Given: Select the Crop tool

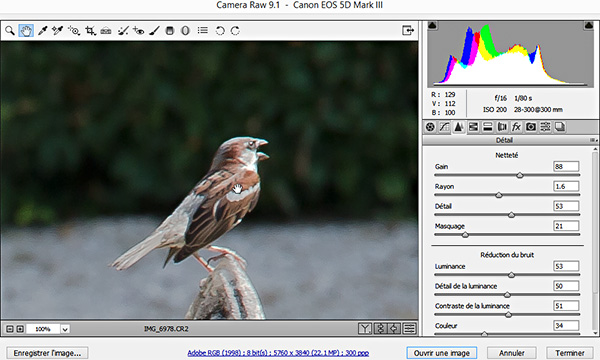Looking at the screenshot, I should 90,31.
